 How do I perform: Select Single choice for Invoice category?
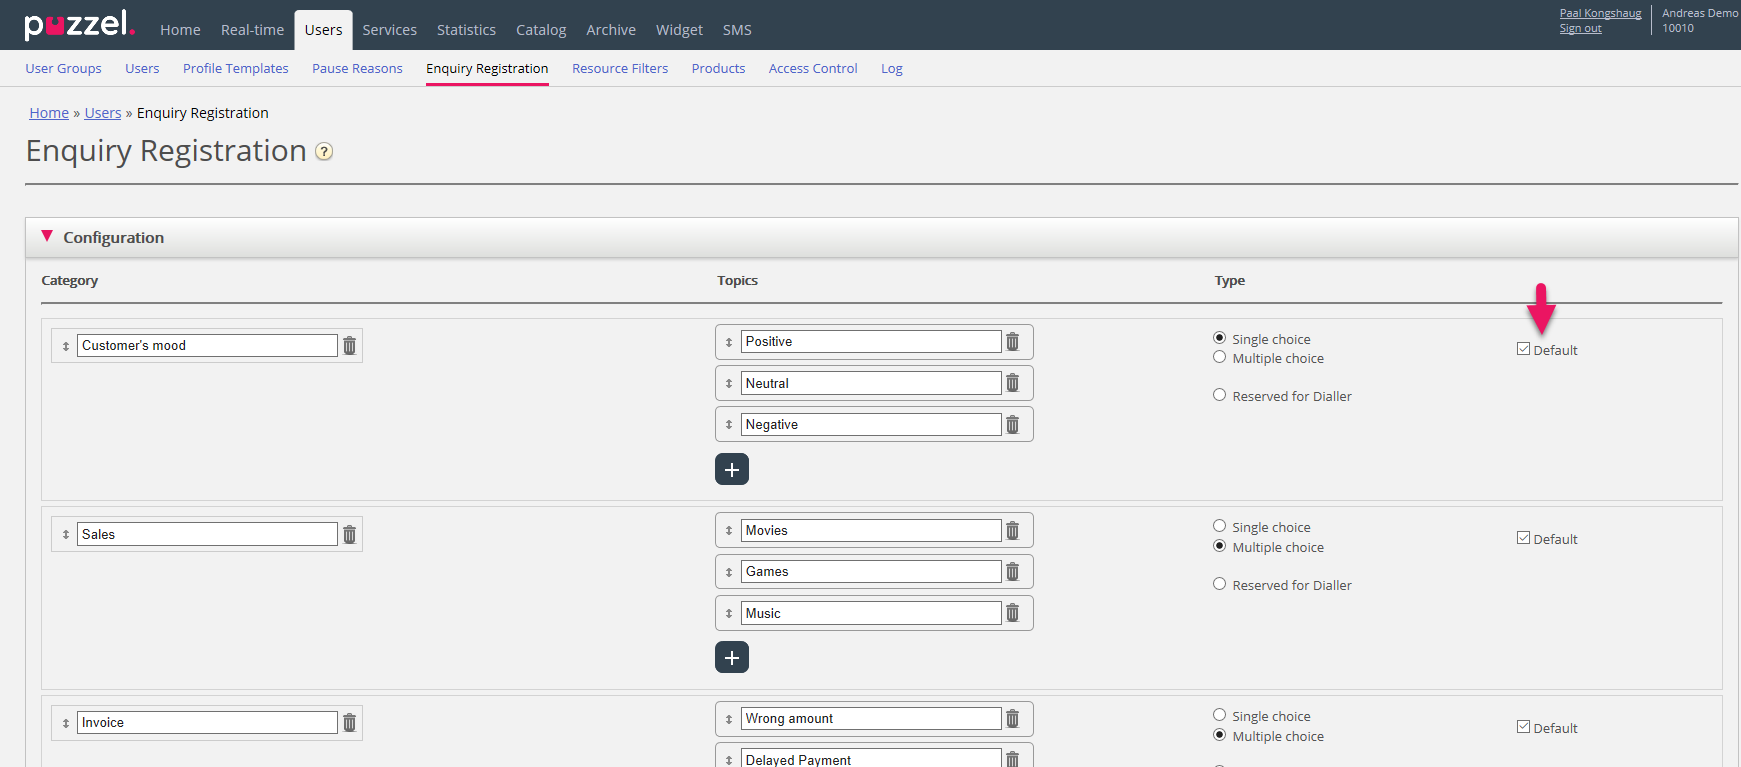(1219, 715)
